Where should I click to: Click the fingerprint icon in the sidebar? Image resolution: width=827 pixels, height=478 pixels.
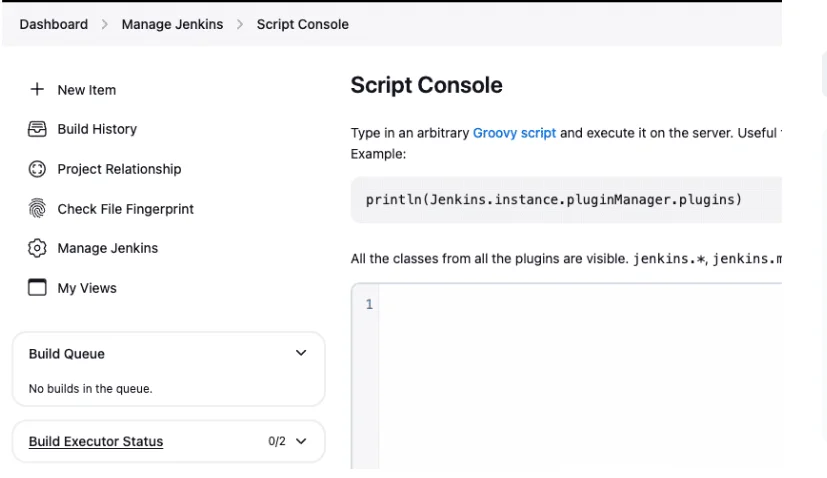pos(37,209)
